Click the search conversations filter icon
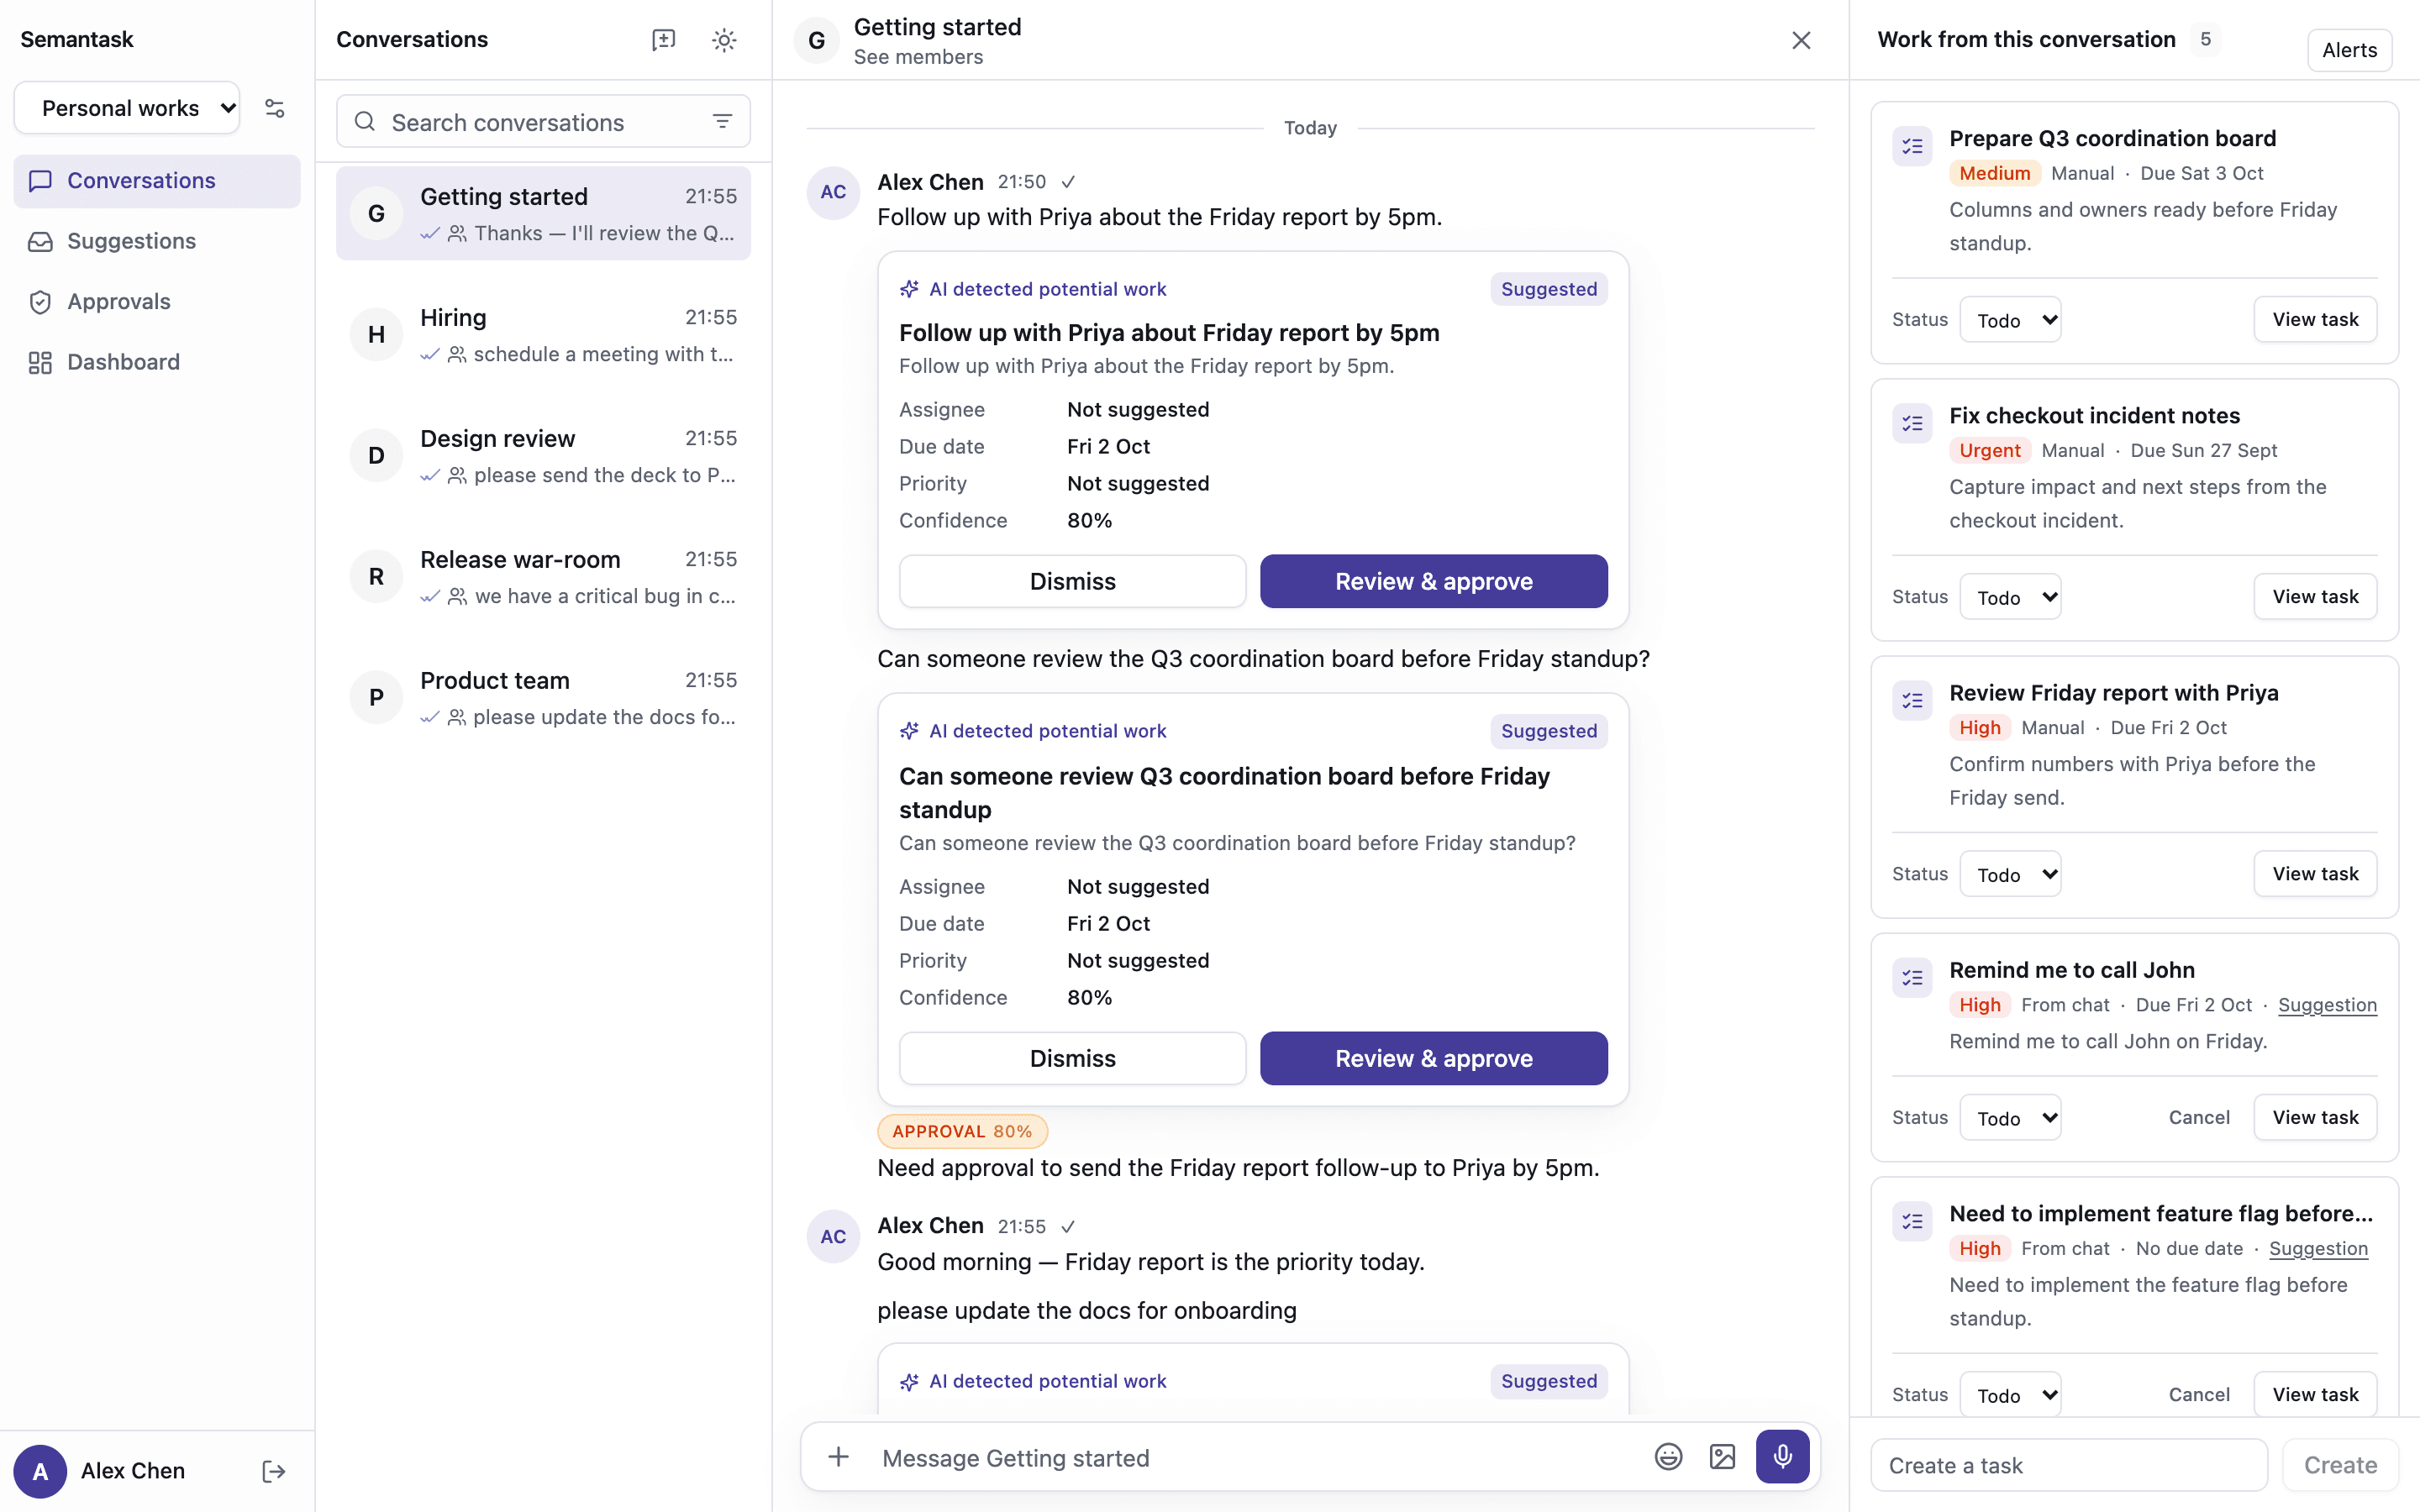The width and height of the screenshot is (2420, 1512). tap(722, 122)
